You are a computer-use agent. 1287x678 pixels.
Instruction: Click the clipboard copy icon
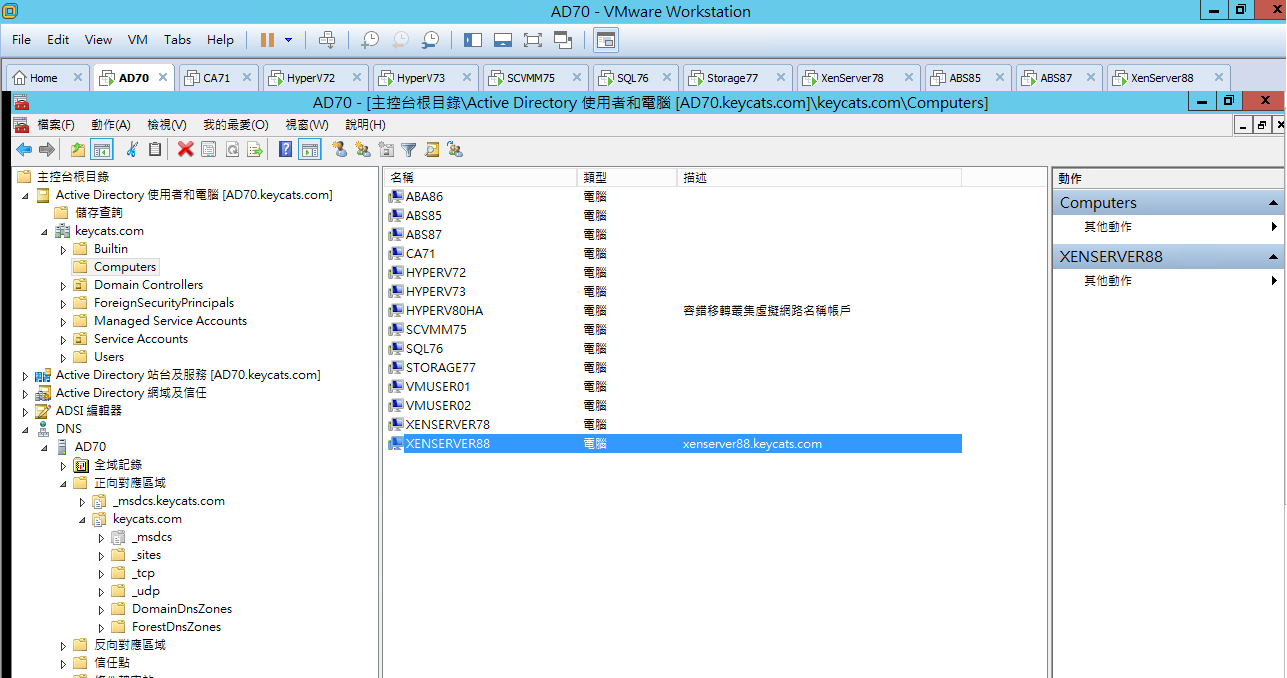point(155,150)
